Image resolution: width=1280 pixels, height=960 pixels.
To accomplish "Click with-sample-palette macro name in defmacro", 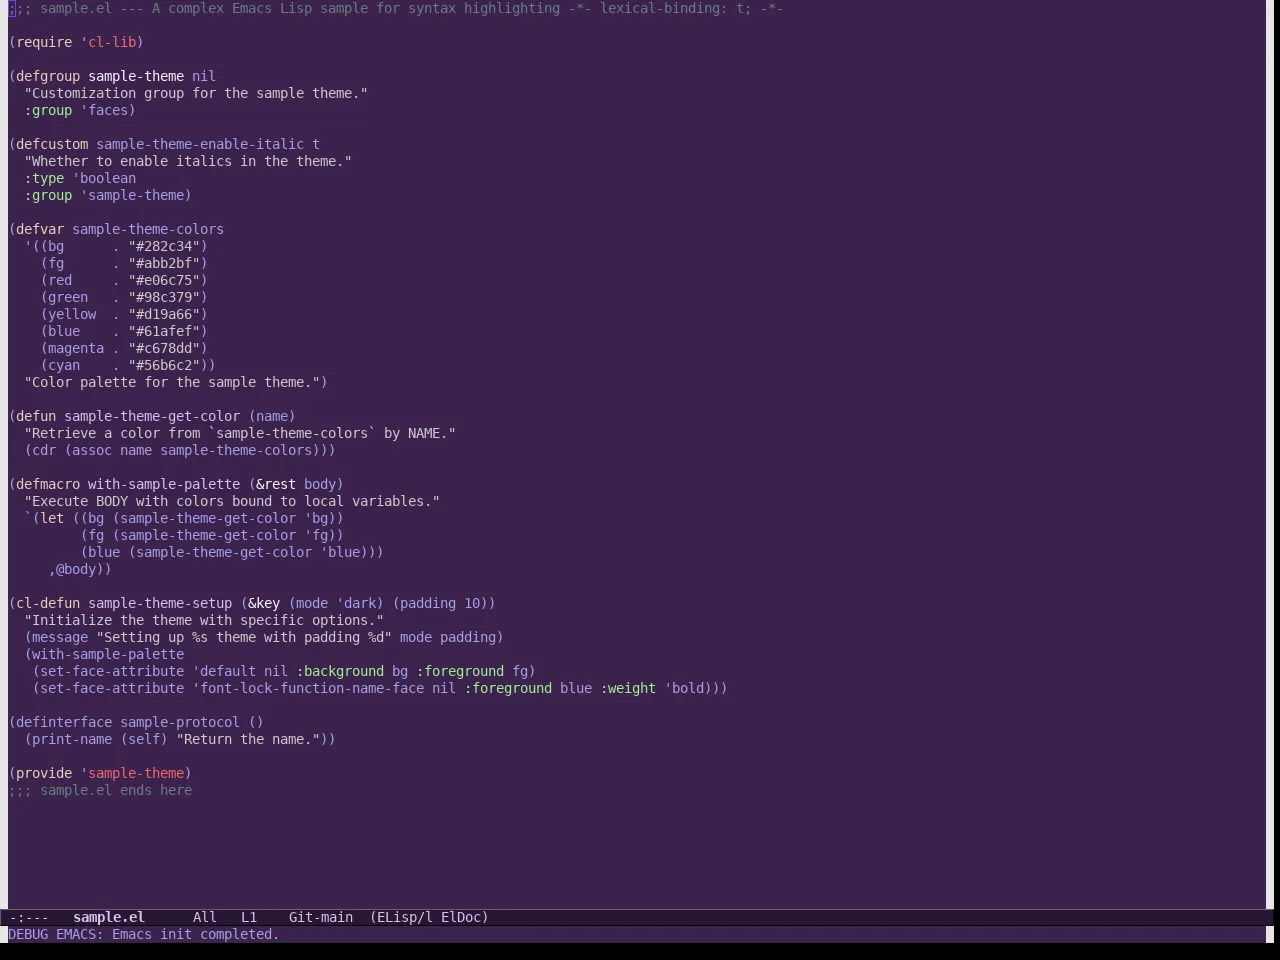I will click(x=164, y=484).
